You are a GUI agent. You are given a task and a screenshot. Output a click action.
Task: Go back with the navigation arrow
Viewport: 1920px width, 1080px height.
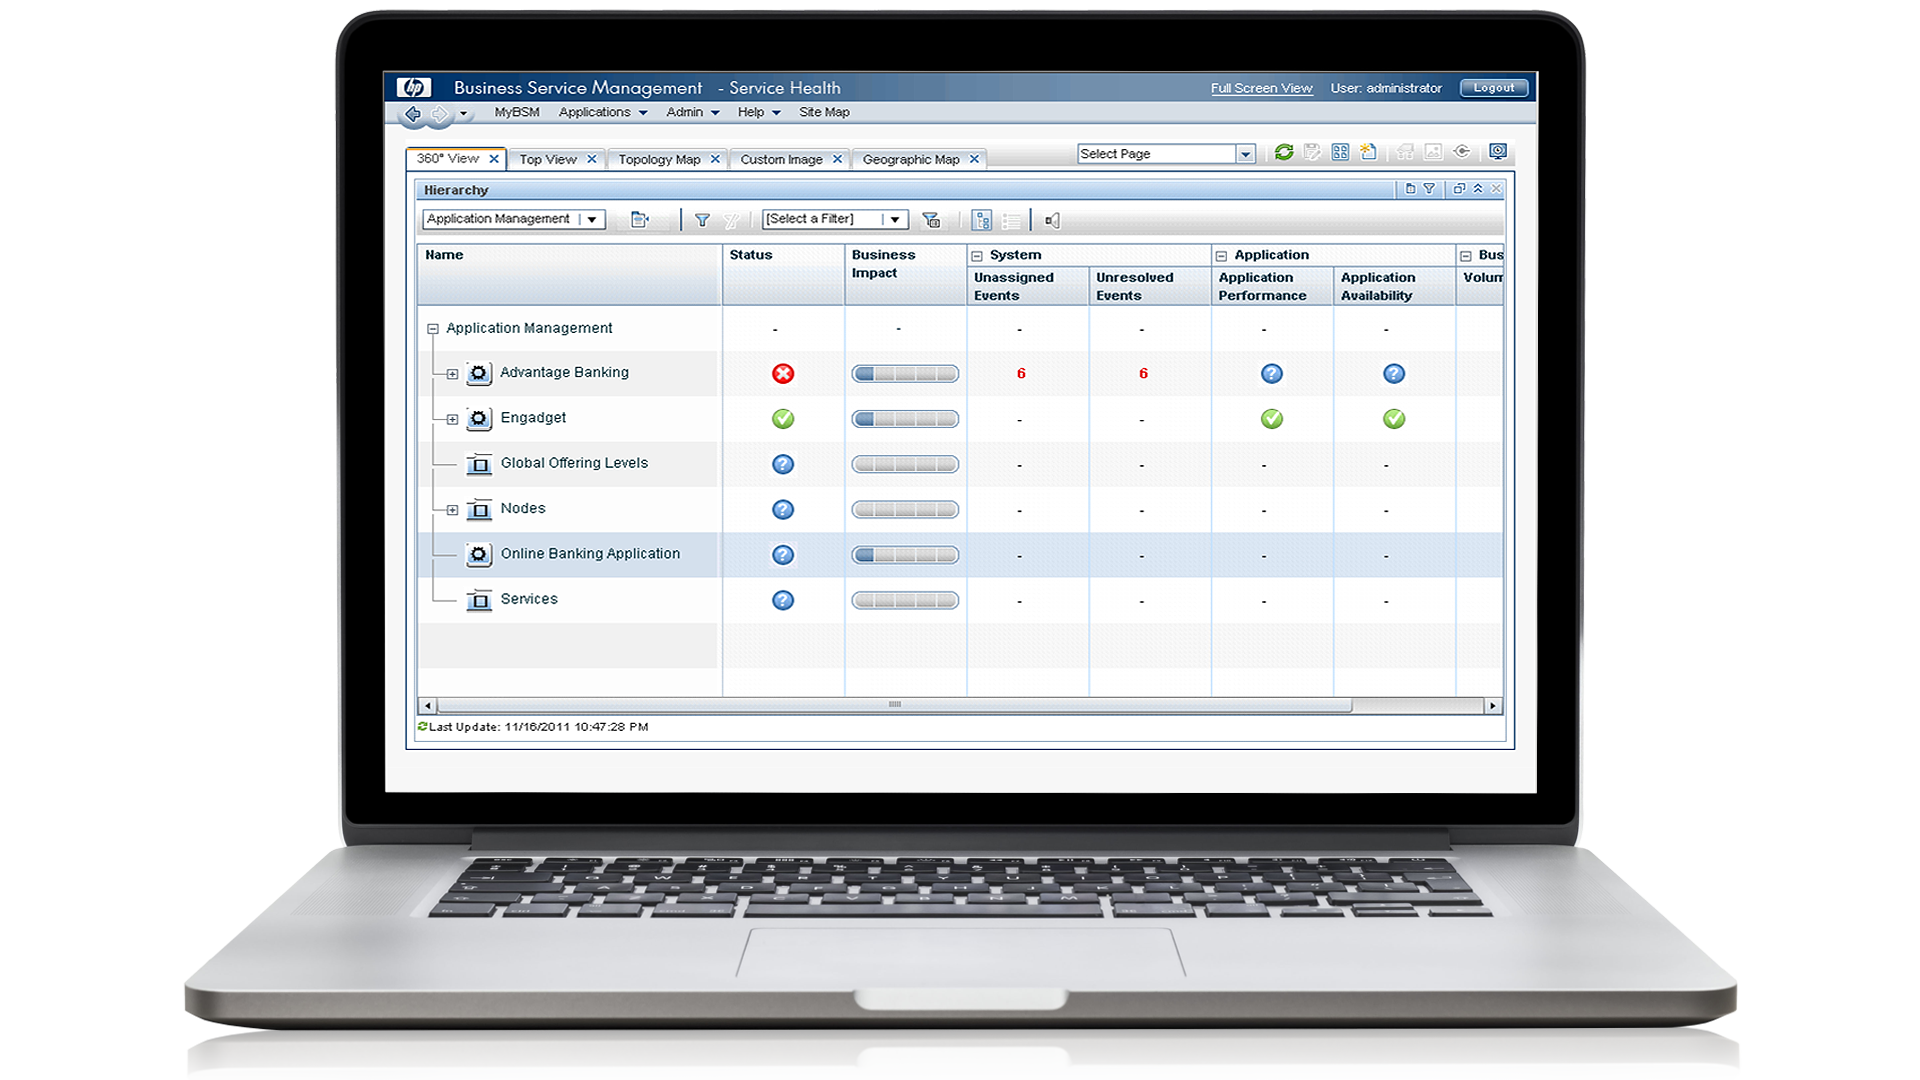click(412, 114)
